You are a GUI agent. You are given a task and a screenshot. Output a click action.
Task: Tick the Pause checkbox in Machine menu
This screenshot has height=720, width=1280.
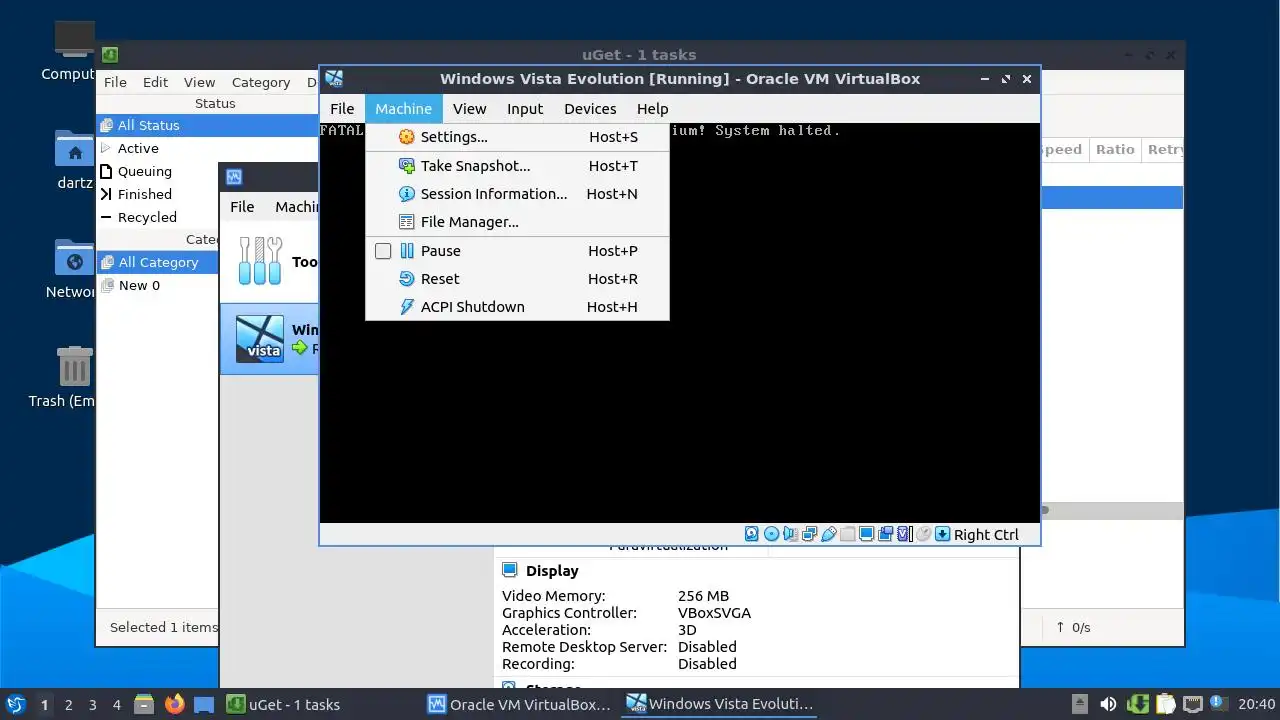tap(383, 251)
